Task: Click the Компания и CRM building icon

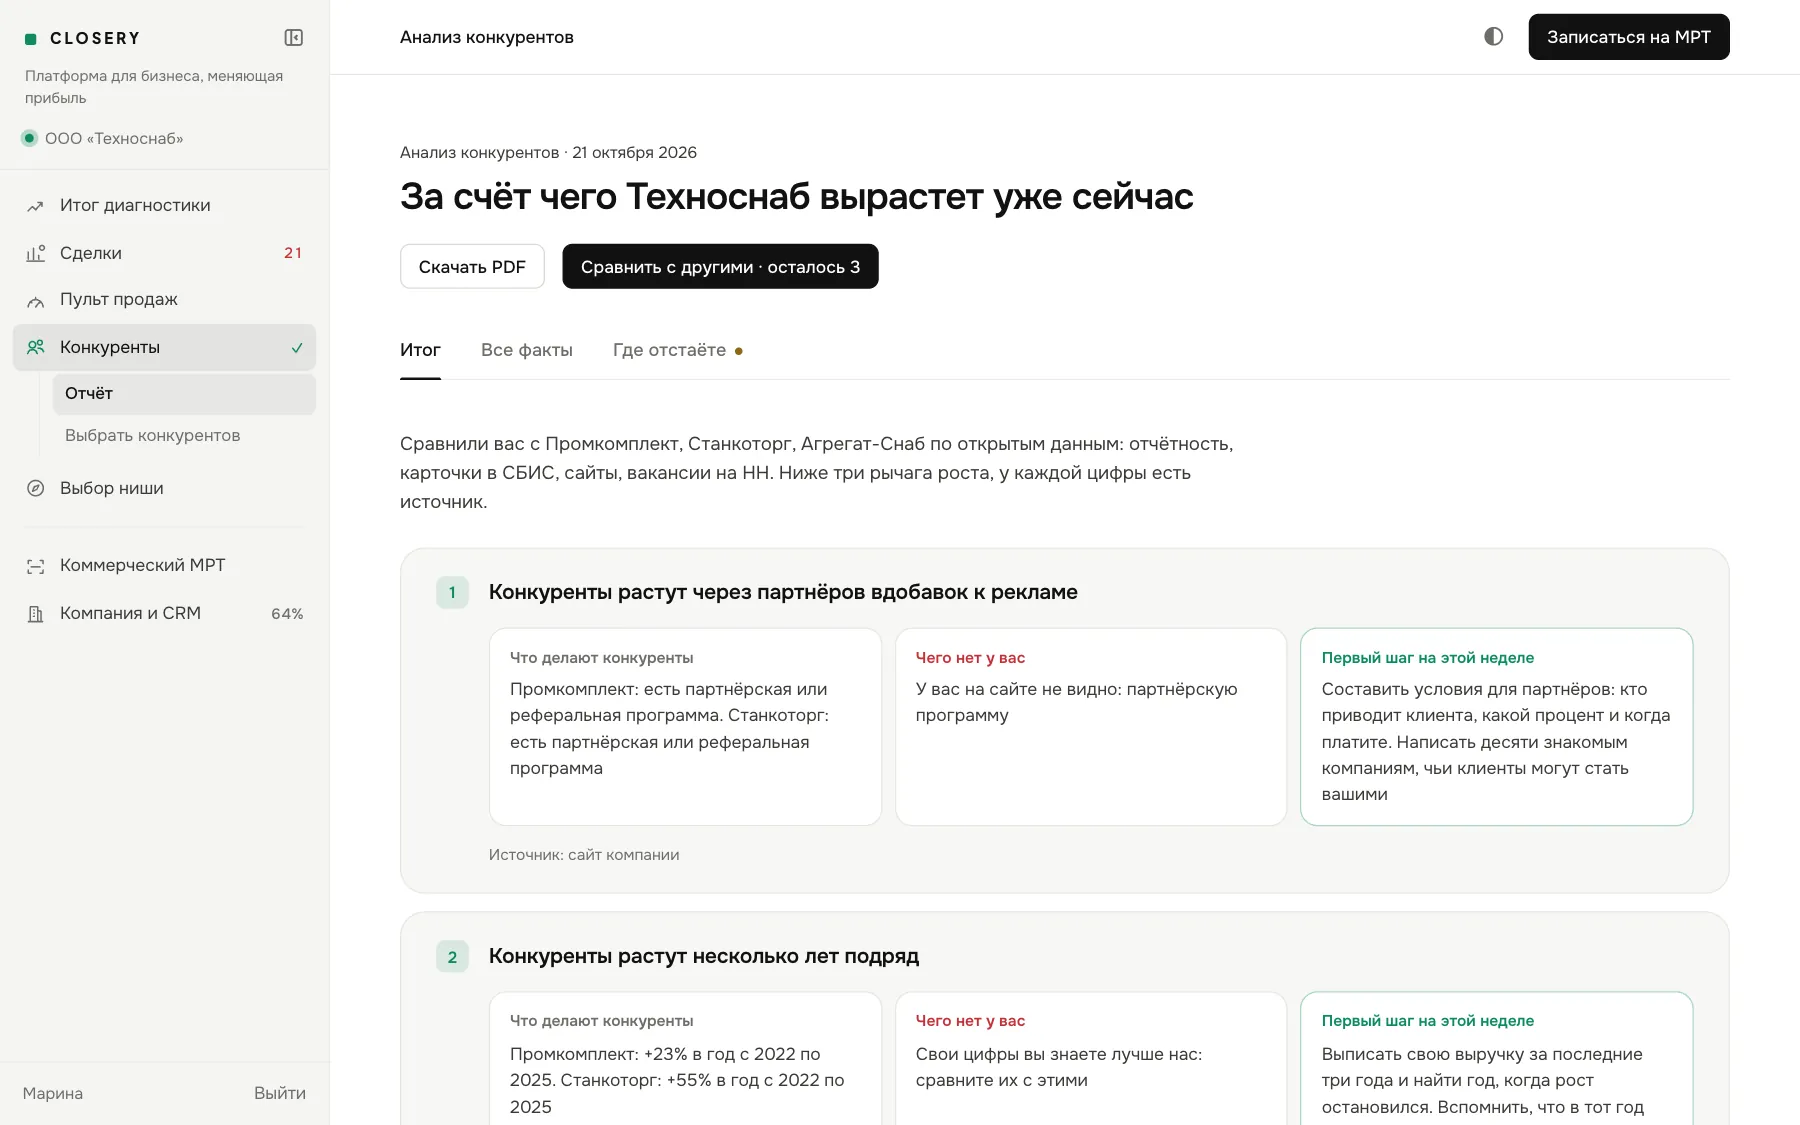Action: click(x=35, y=614)
